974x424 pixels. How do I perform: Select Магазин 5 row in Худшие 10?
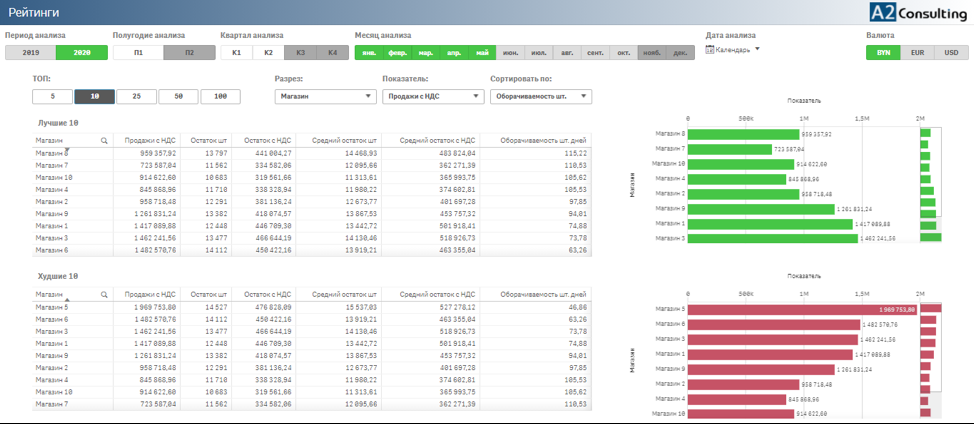[x=312, y=307]
